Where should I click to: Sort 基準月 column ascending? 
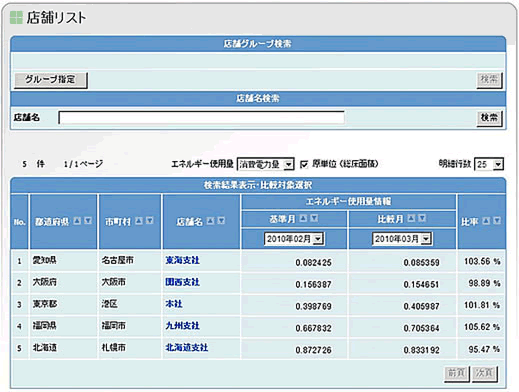(x=303, y=218)
